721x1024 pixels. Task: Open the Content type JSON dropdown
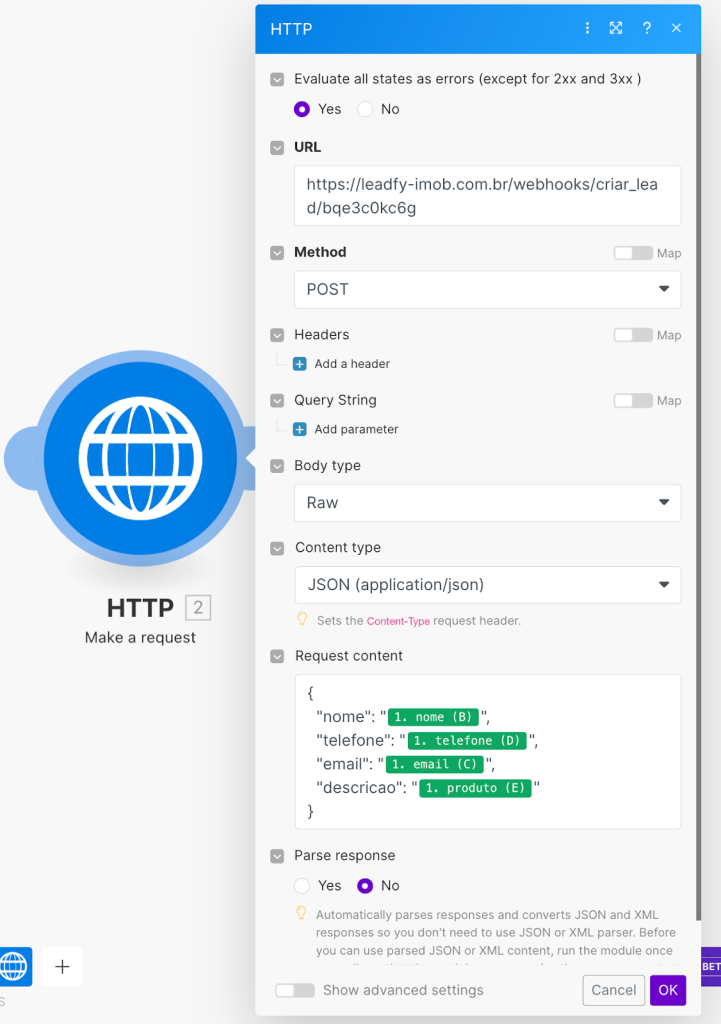point(487,585)
